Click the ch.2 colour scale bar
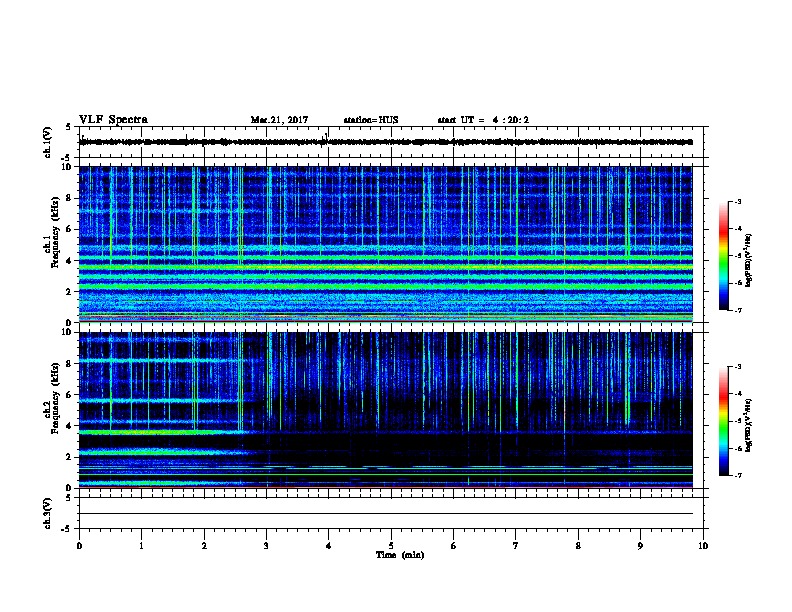The width and height of the screenshot is (792, 612). tap(723, 421)
